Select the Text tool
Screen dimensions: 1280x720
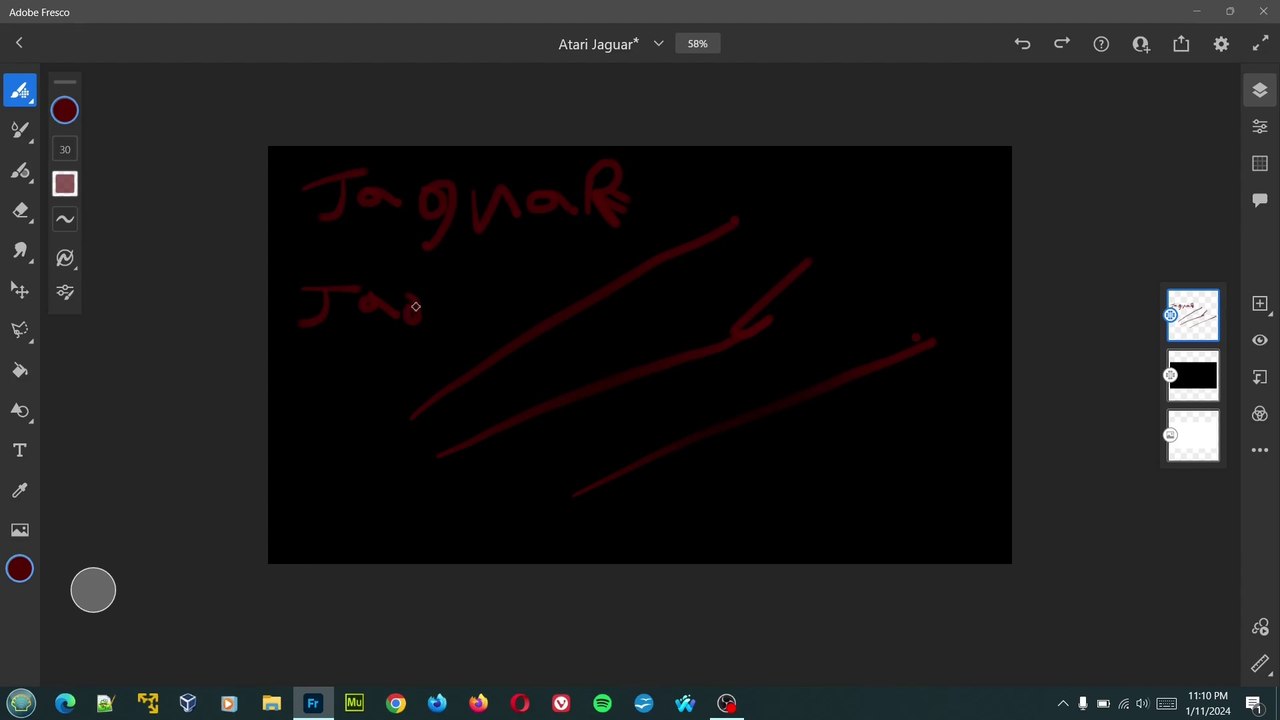coord(20,451)
